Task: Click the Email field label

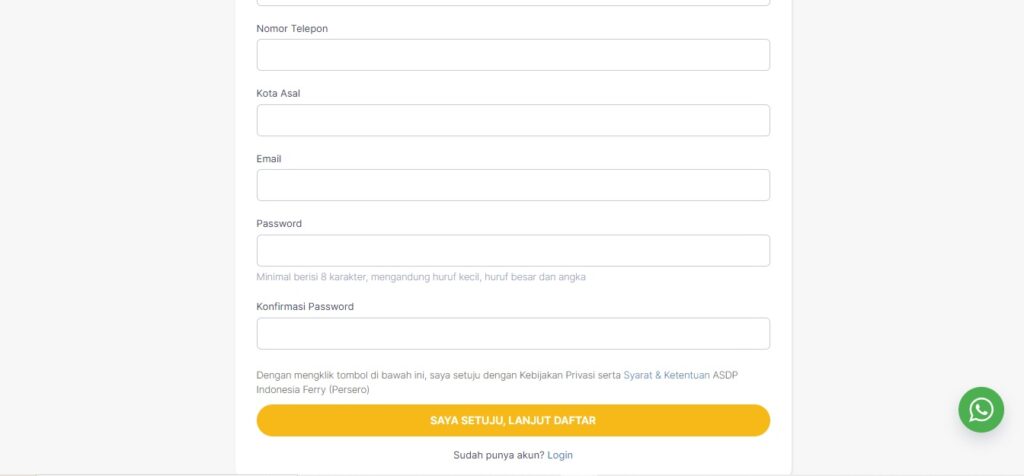Action: [269, 159]
